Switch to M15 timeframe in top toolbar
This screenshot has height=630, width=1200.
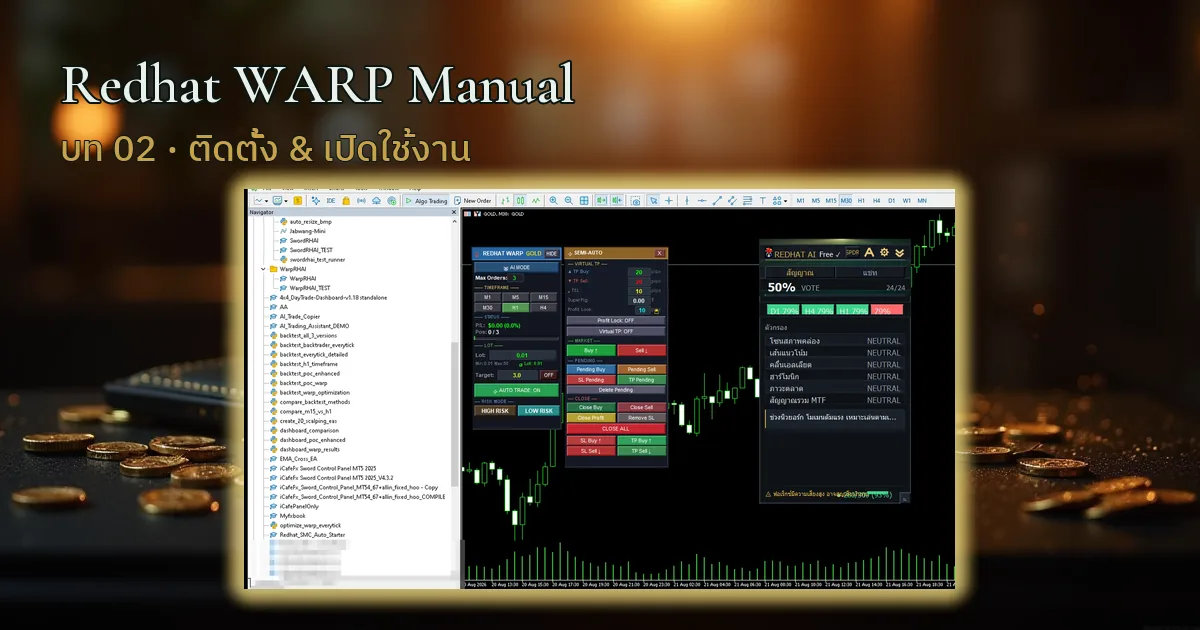[x=830, y=200]
